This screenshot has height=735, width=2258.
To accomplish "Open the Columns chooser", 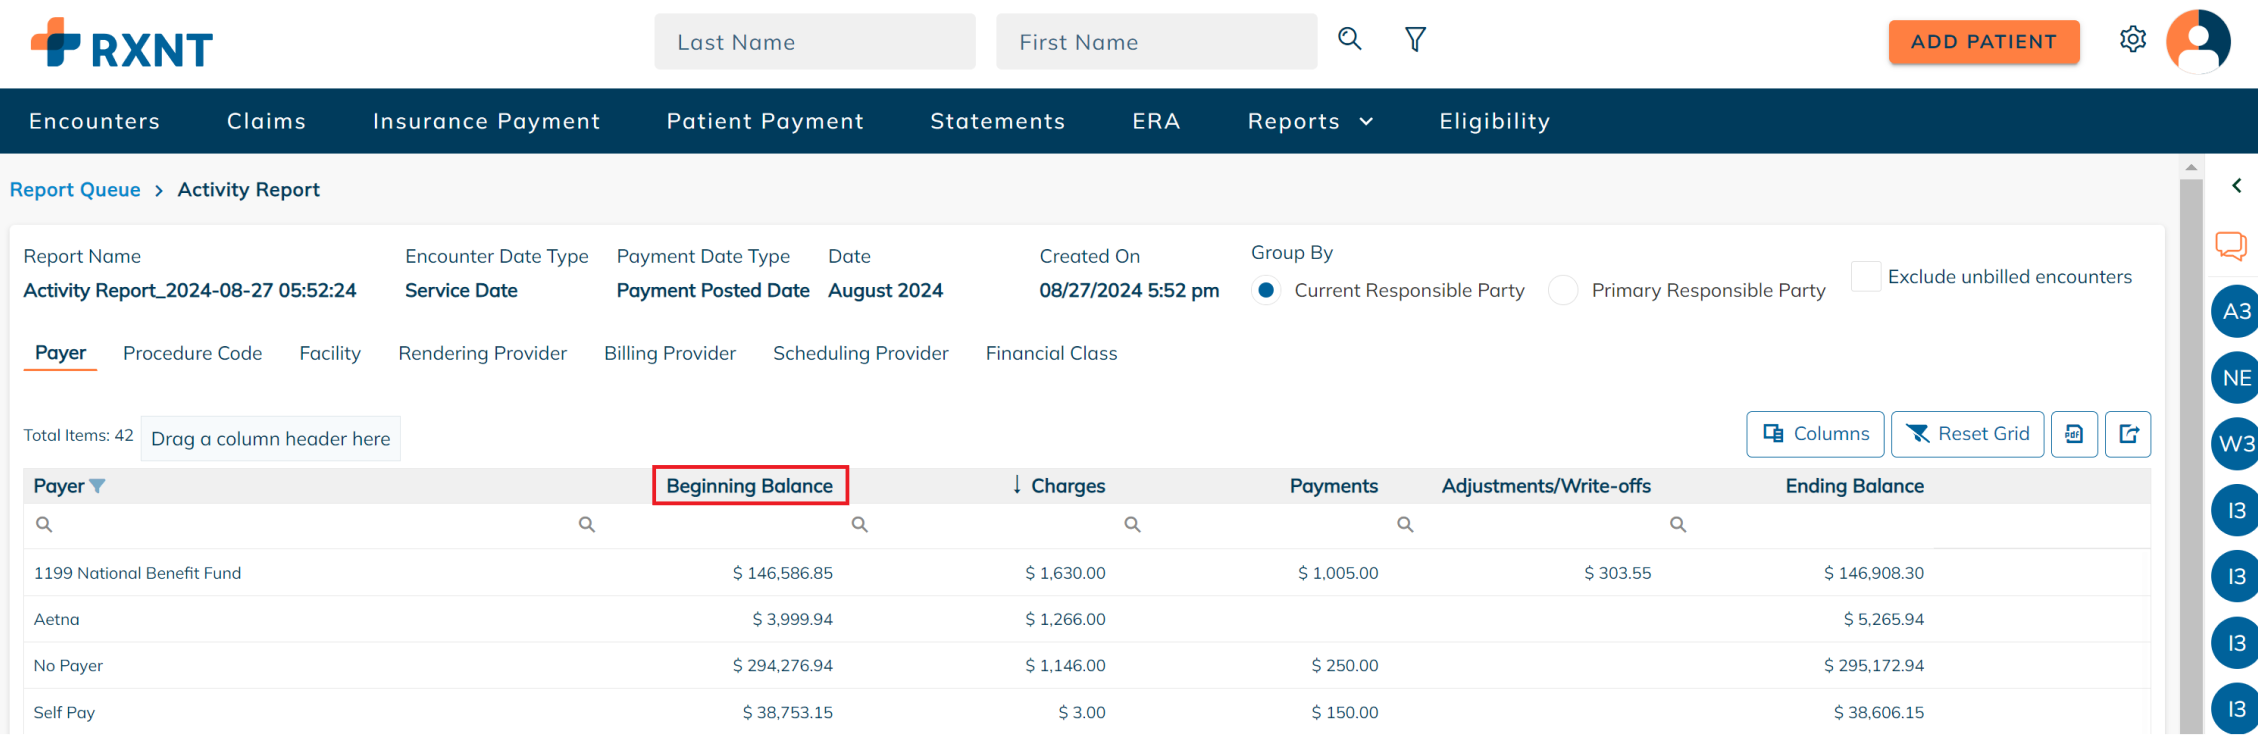I will pos(1814,434).
